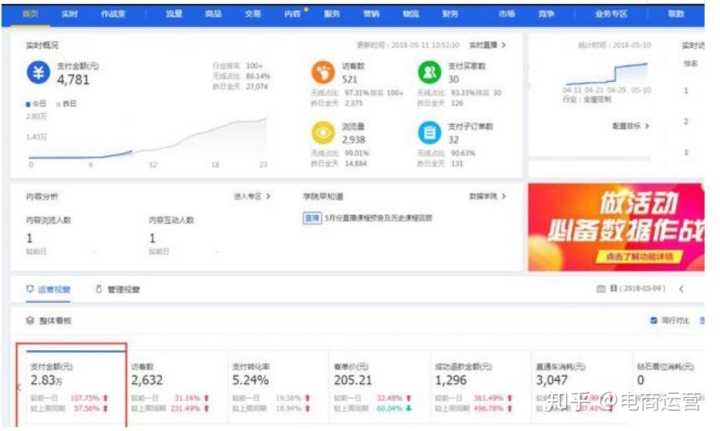Toggle the 今日 legend in the realtime chart
Image resolution: width=720 pixels, height=431 pixels.
pyautogui.click(x=36, y=104)
